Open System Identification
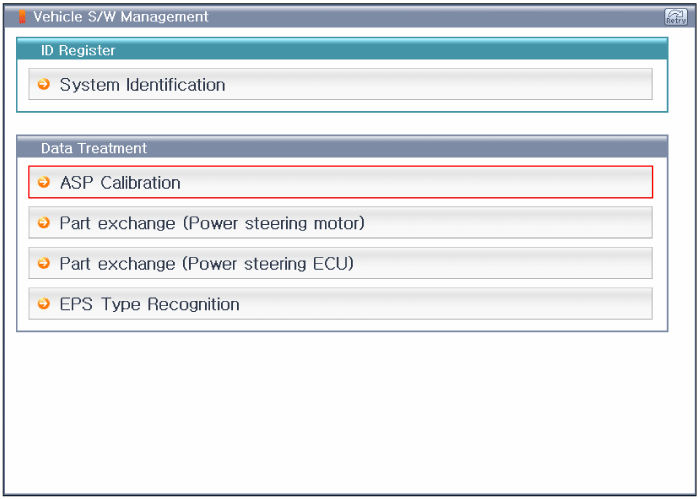The image size is (700, 499). (x=341, y=84)
